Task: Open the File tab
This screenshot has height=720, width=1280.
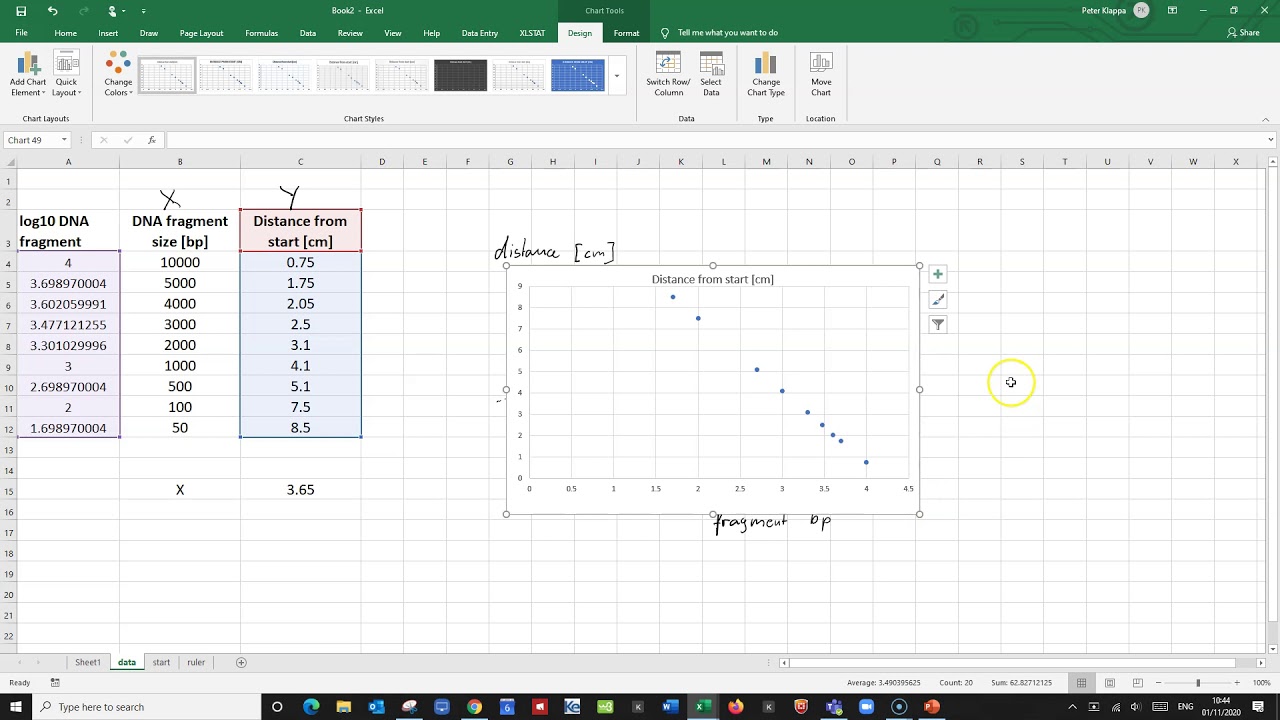Action: coord(21,33)
